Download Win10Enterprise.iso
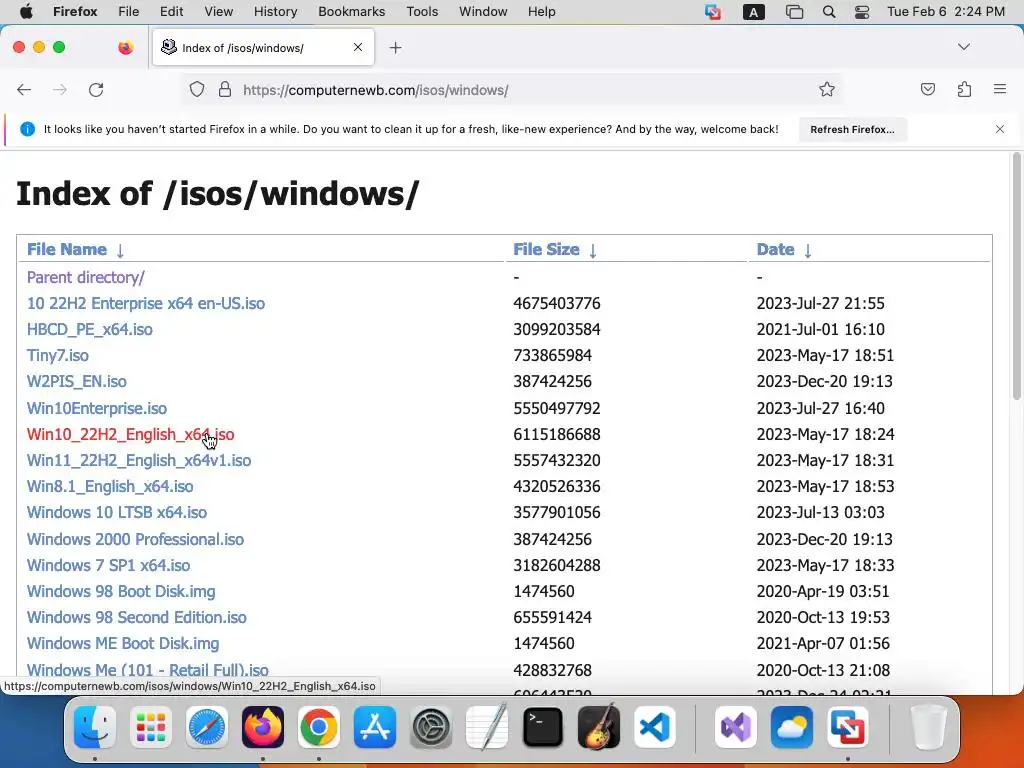Image resolution: width=1024 pixels, height=768 pixels. coord(97,408)
